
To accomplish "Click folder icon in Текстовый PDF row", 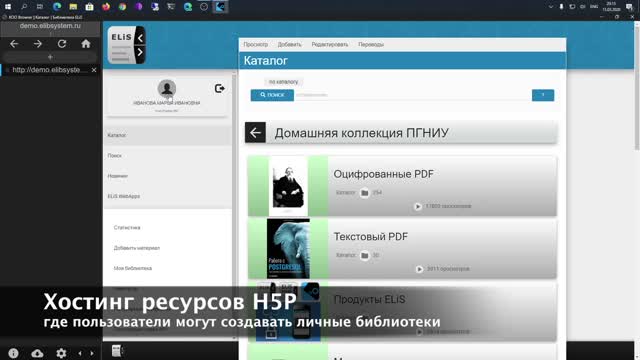I will tap(364, 256).
